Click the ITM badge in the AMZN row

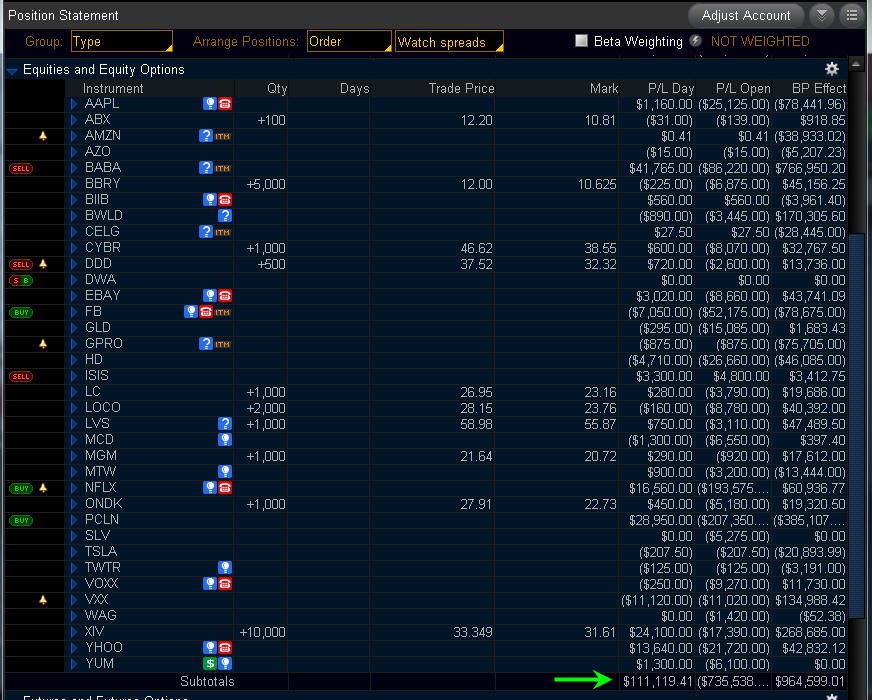[x=222, y=136]
